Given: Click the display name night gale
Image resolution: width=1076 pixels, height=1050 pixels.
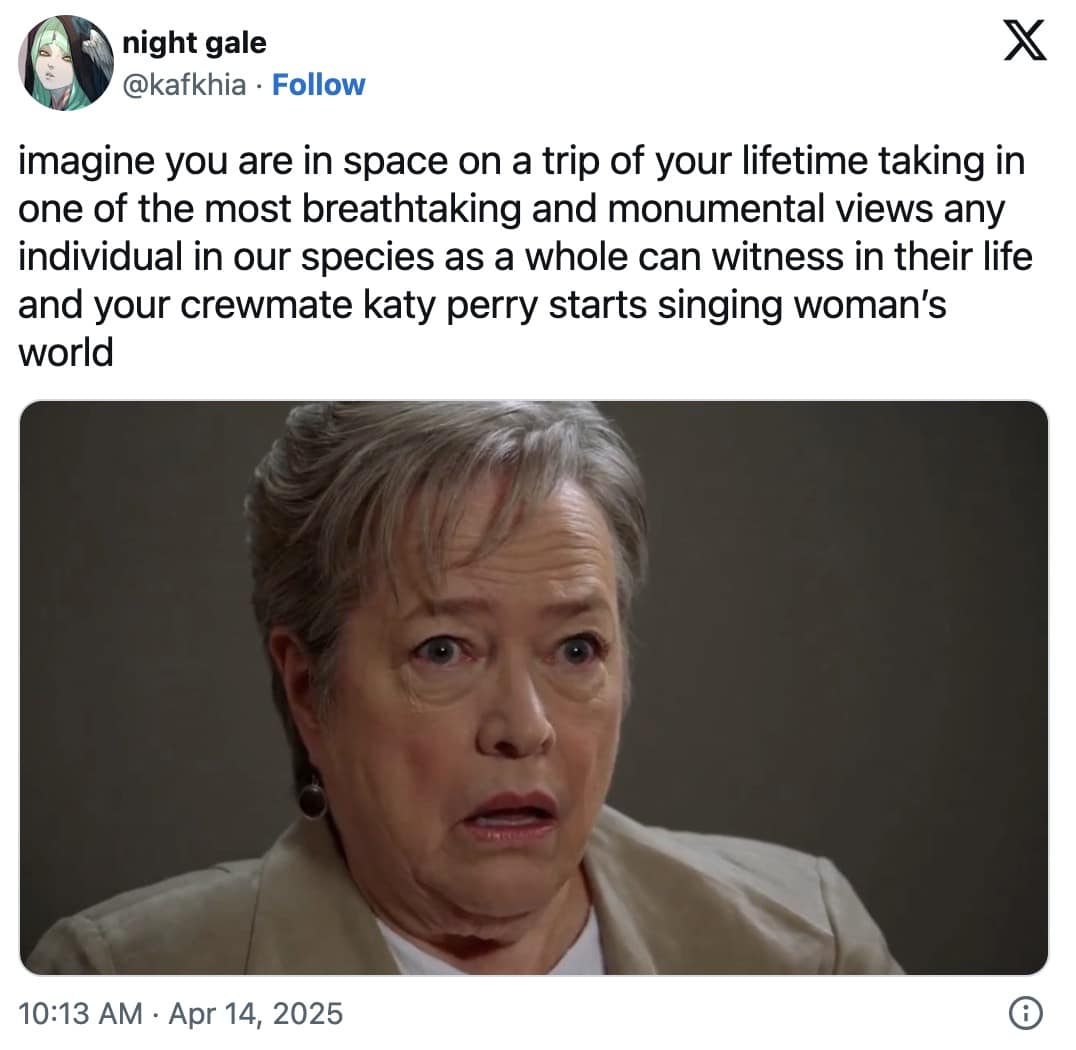Looking at the screenshot, I should (x=193, y=43).
